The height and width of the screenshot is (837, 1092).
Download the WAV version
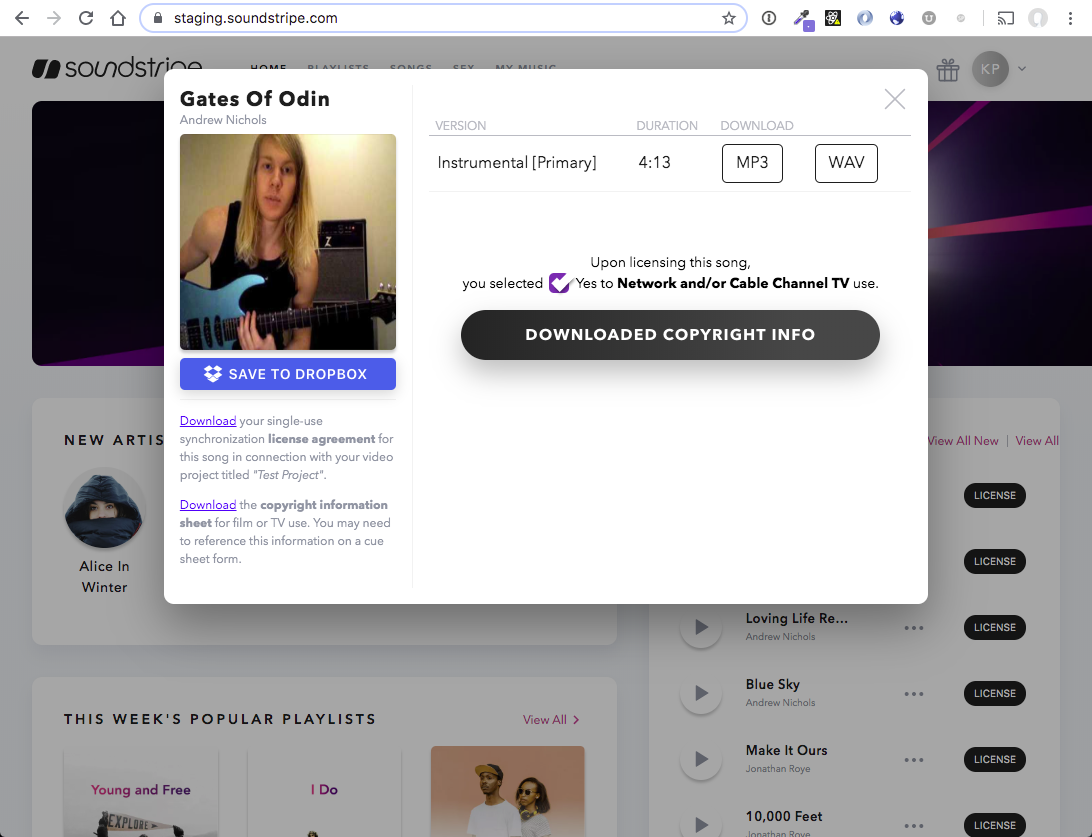(846, 163)
